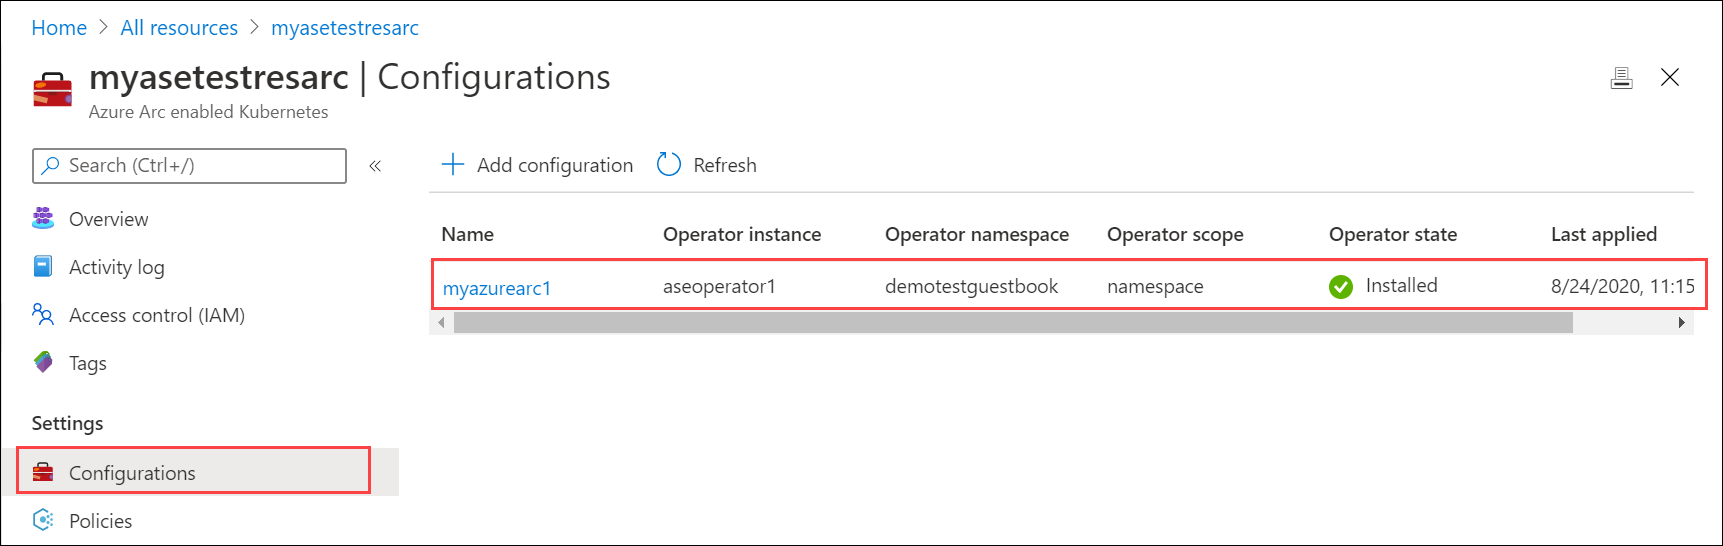Open the Configurations settings menu item
Image resolution: width=1723 pixels, height=546 pixels.
tap(132, 473)
